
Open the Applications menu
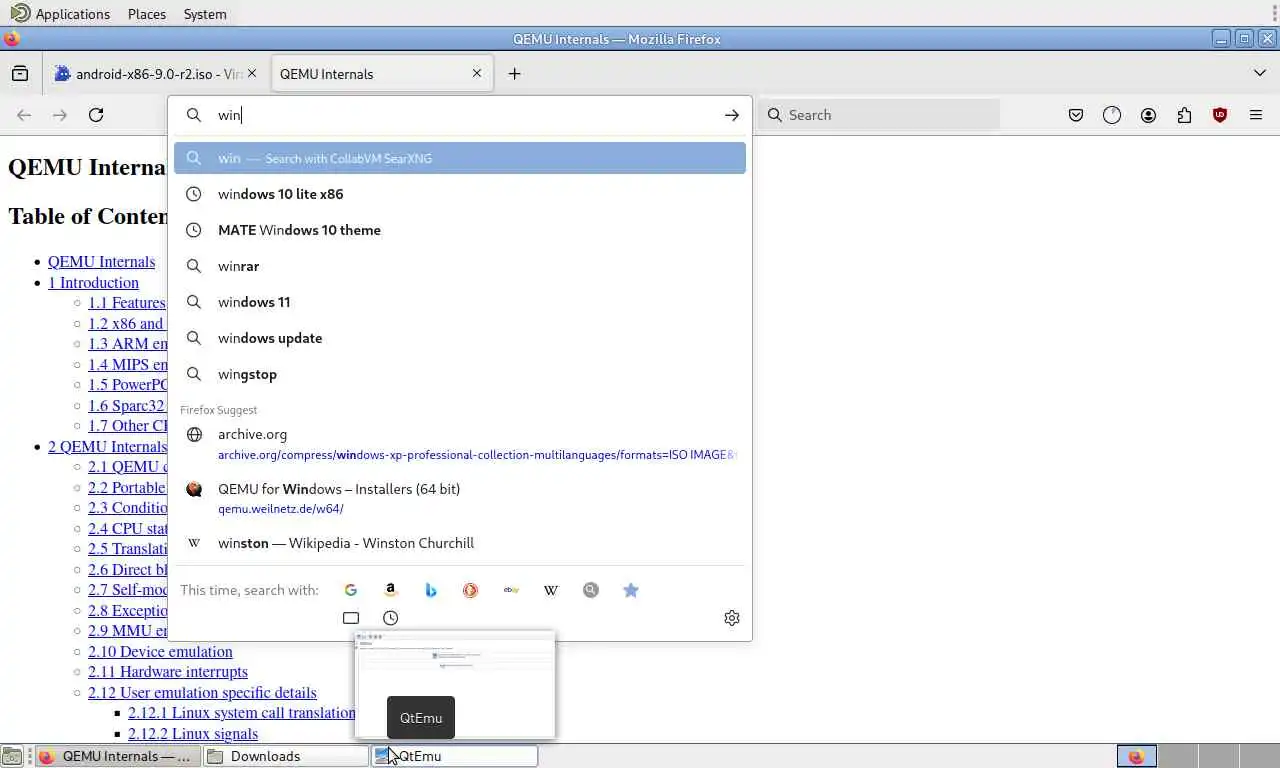click(x=62, y=14)
